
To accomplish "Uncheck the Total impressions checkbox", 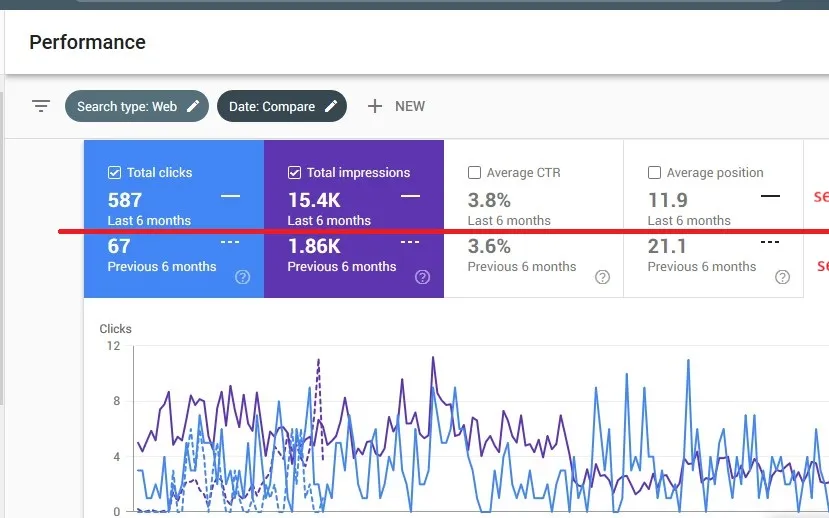I will tap(294, 173).
